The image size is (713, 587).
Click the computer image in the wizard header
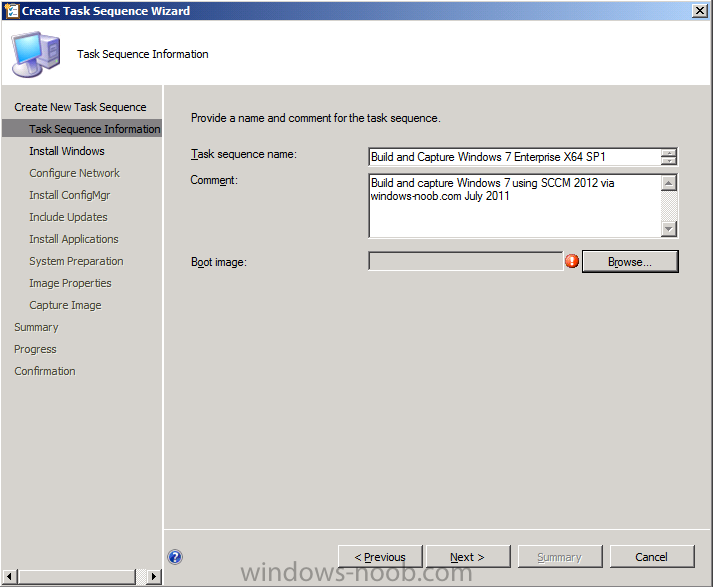click(36, 54)
